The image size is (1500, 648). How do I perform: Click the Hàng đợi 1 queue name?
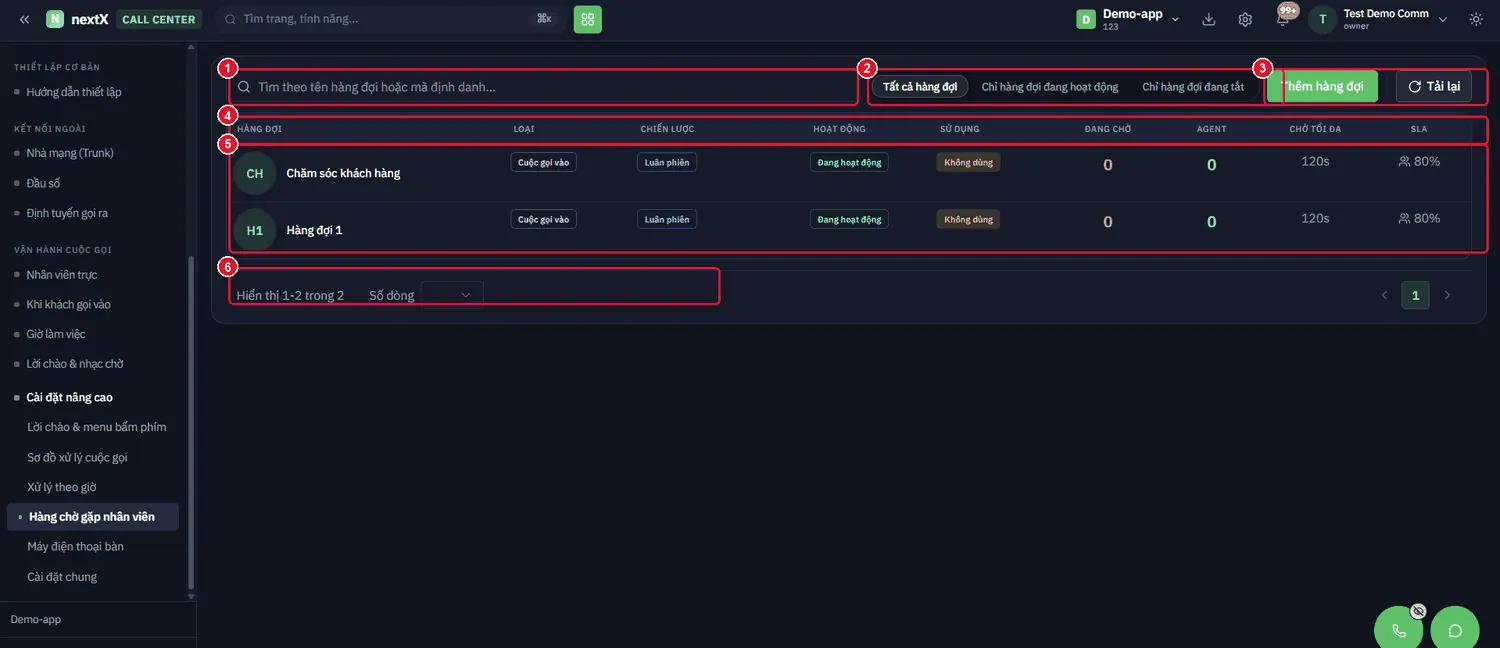pos(314,230)
